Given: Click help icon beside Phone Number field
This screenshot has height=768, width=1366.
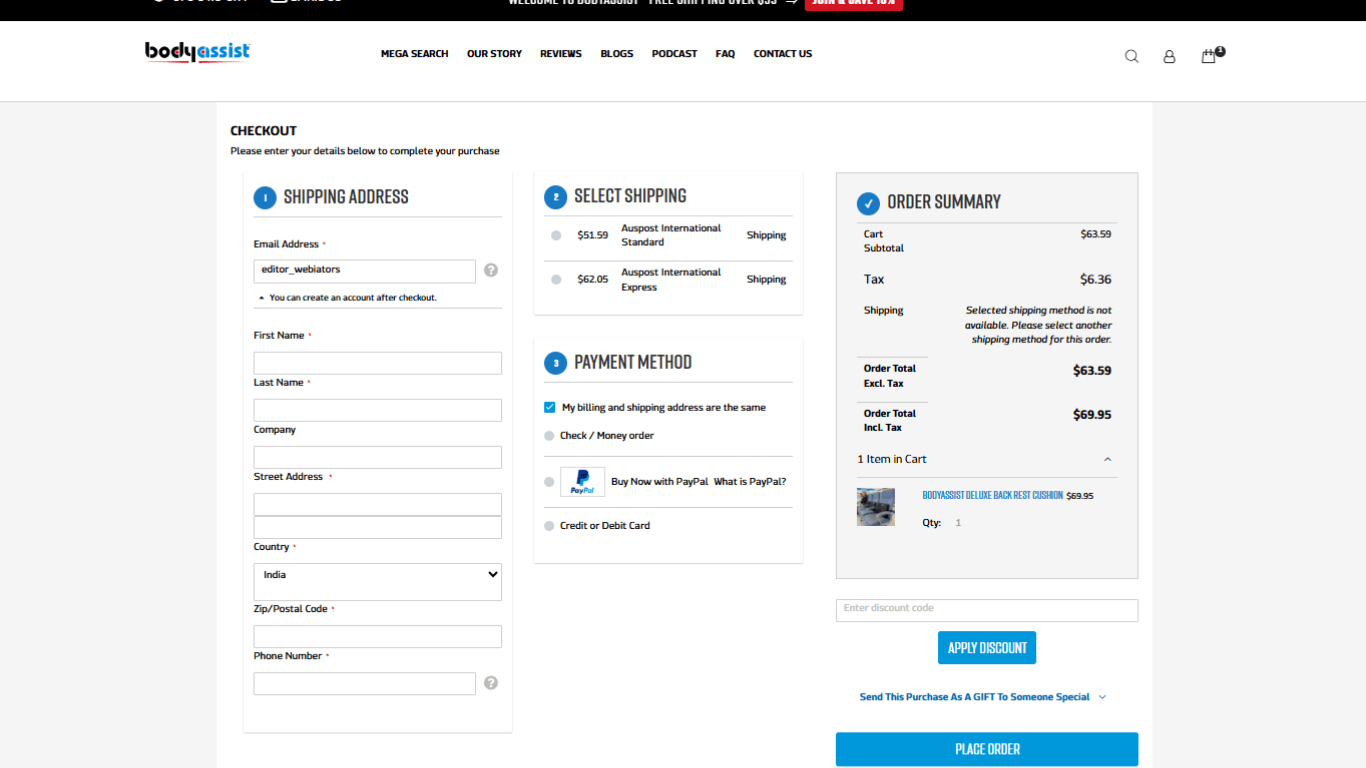Looking at the screenshot, I should (491, 683).
